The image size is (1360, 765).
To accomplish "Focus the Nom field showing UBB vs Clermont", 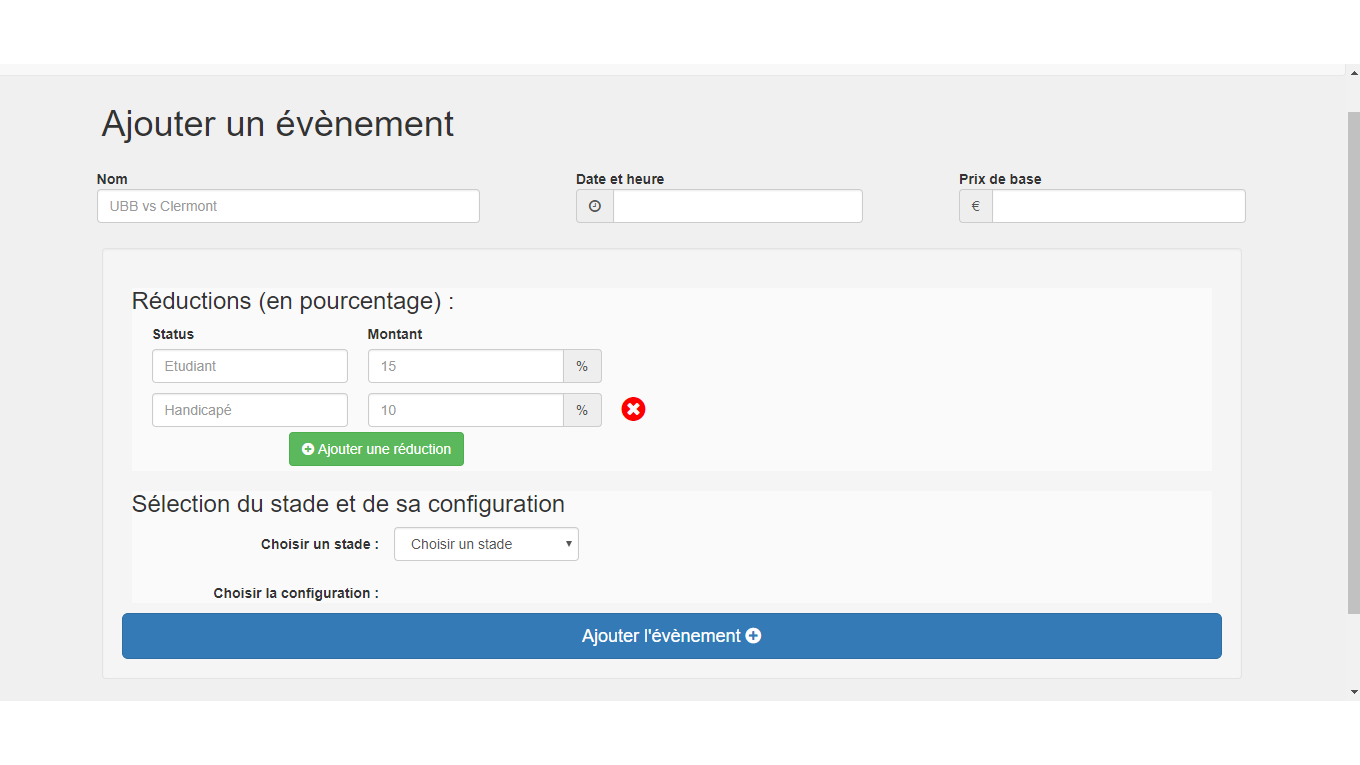I will (288, 206).
